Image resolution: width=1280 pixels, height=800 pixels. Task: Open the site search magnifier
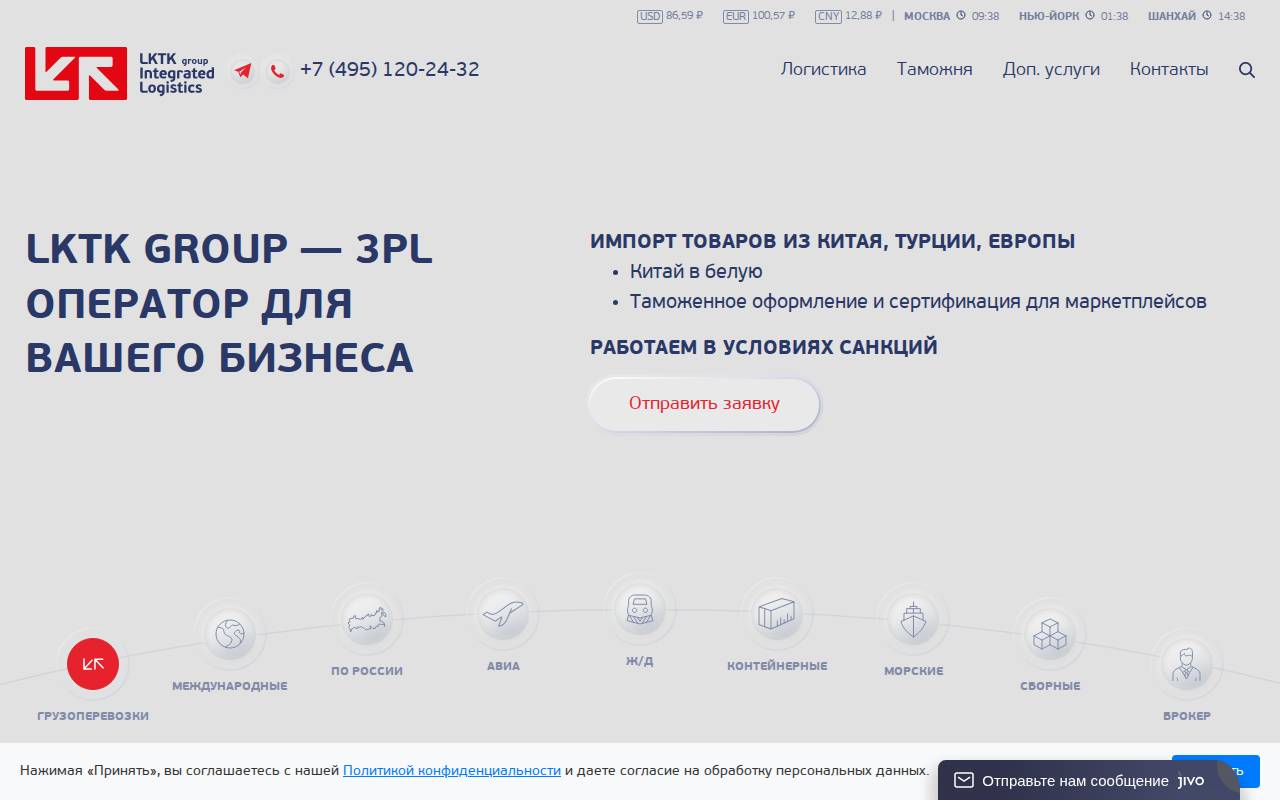click(x=1247, y=70)
